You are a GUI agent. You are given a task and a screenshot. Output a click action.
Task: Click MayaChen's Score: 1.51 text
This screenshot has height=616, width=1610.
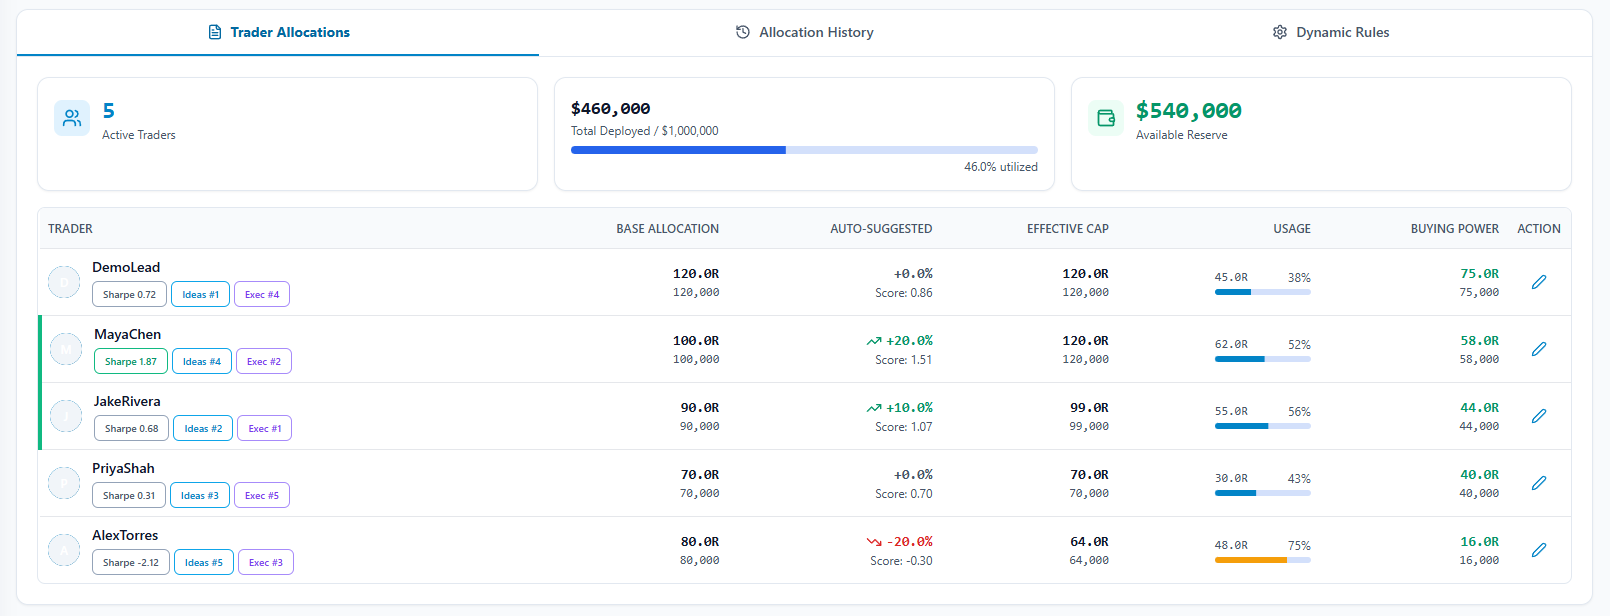(904, 360)
